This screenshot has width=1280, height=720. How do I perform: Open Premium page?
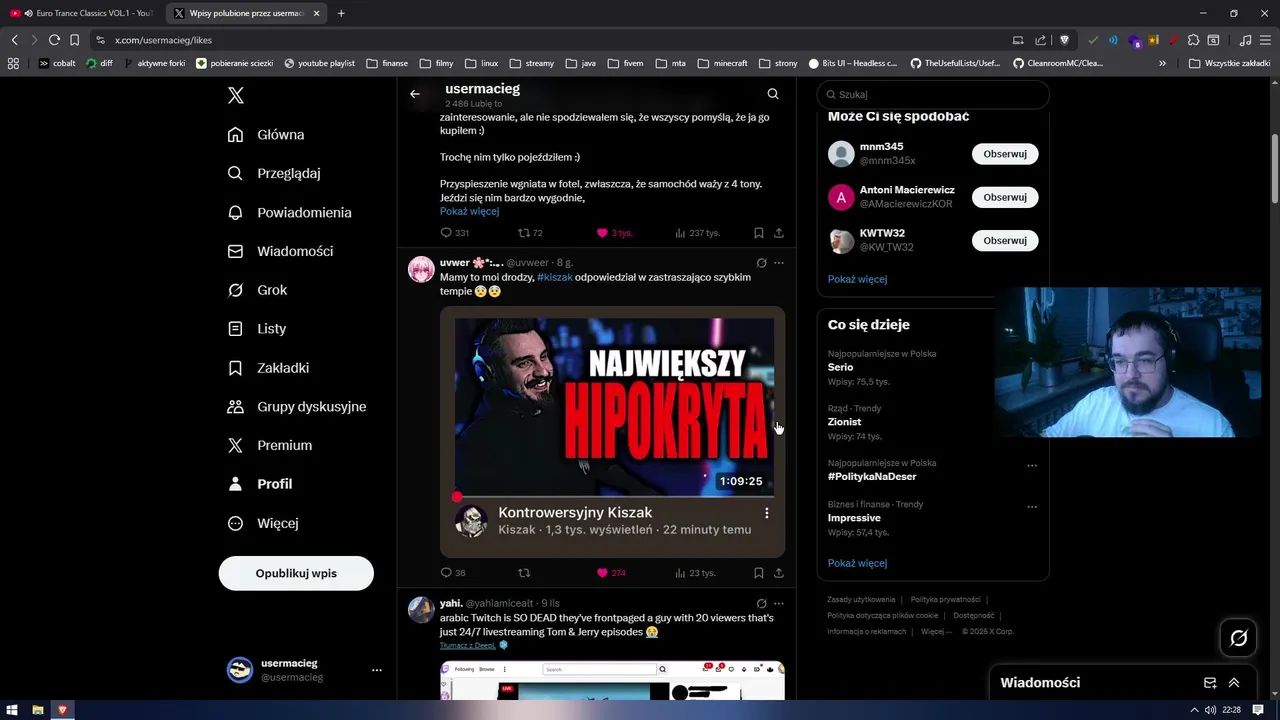click(270, 445)
